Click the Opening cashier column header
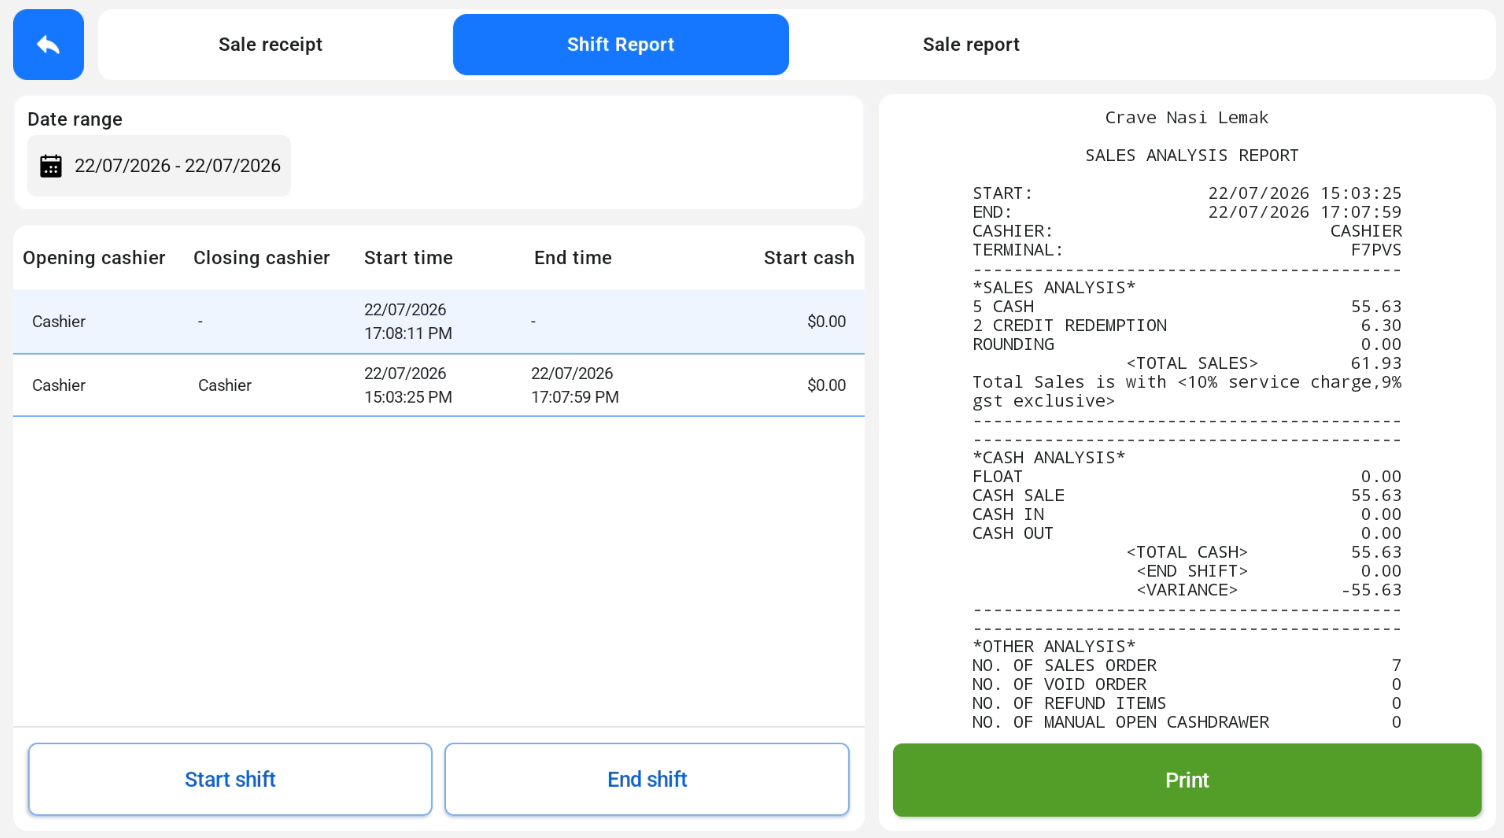The height and width of the screenshot is (838, 1504). click(x=94, y=258)
